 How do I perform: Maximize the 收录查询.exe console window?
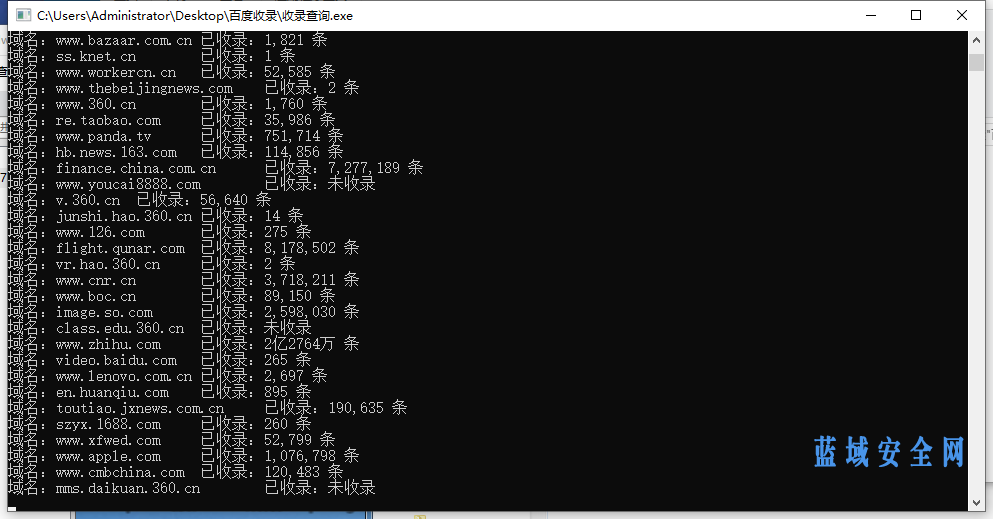(x=916, y=15)
